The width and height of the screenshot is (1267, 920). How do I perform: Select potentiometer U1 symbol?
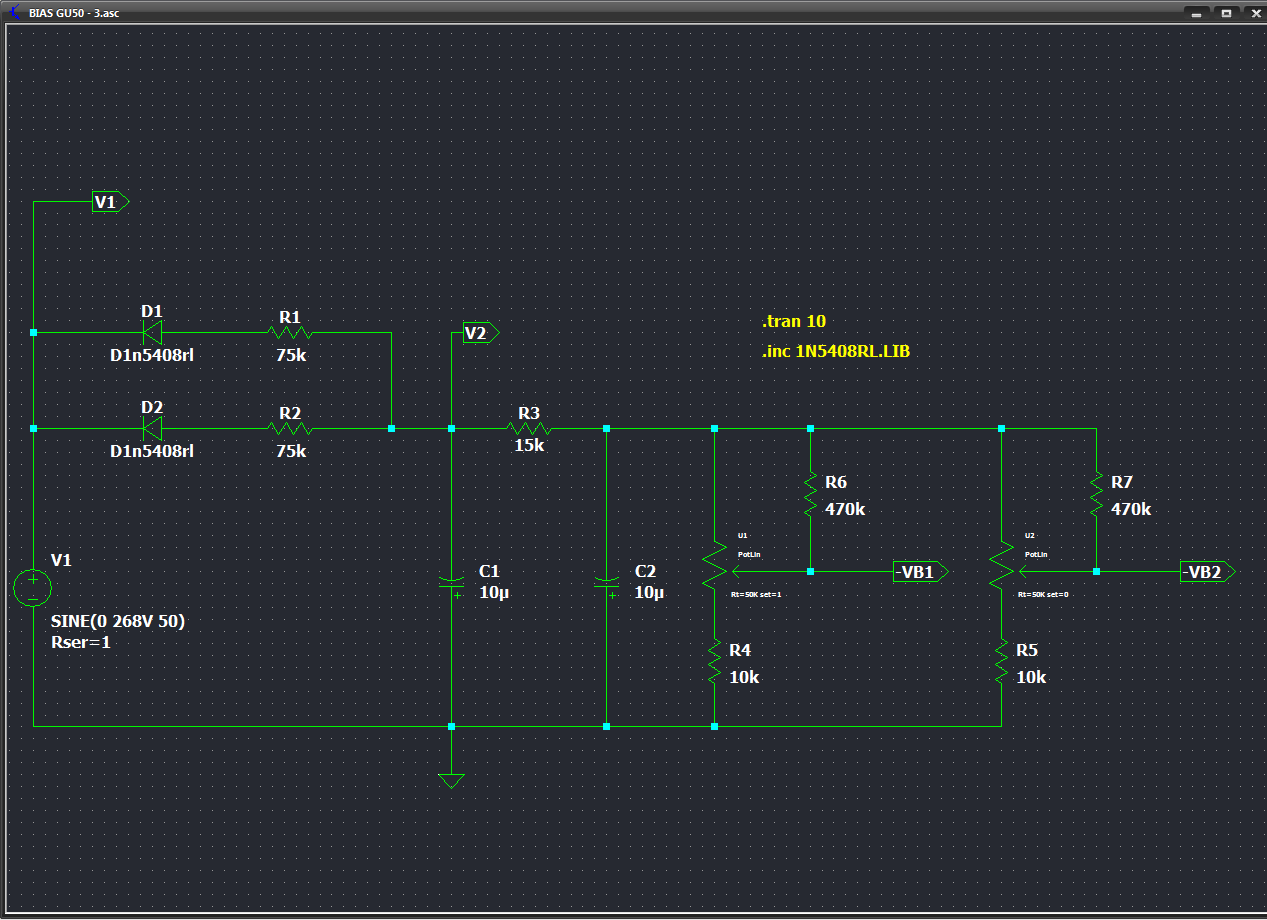[x=716, y=566]
